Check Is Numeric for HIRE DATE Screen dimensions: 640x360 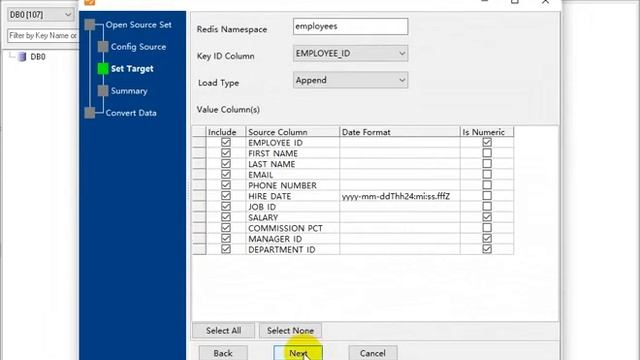click(x=487, y=196)
